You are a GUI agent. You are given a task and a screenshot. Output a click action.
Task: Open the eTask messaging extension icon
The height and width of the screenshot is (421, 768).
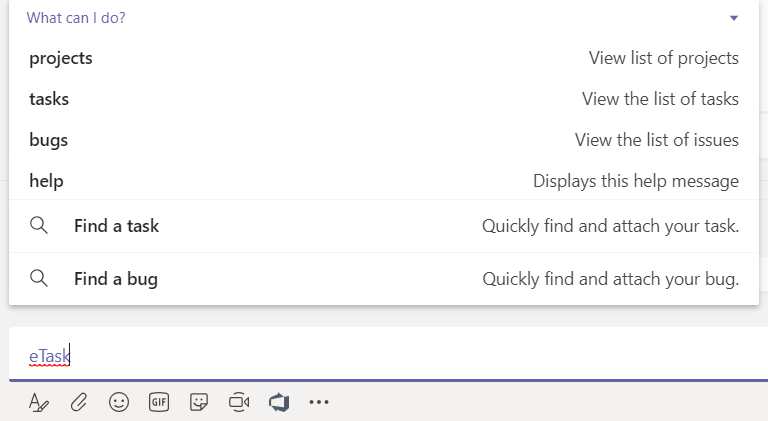(x=279, y=402)
